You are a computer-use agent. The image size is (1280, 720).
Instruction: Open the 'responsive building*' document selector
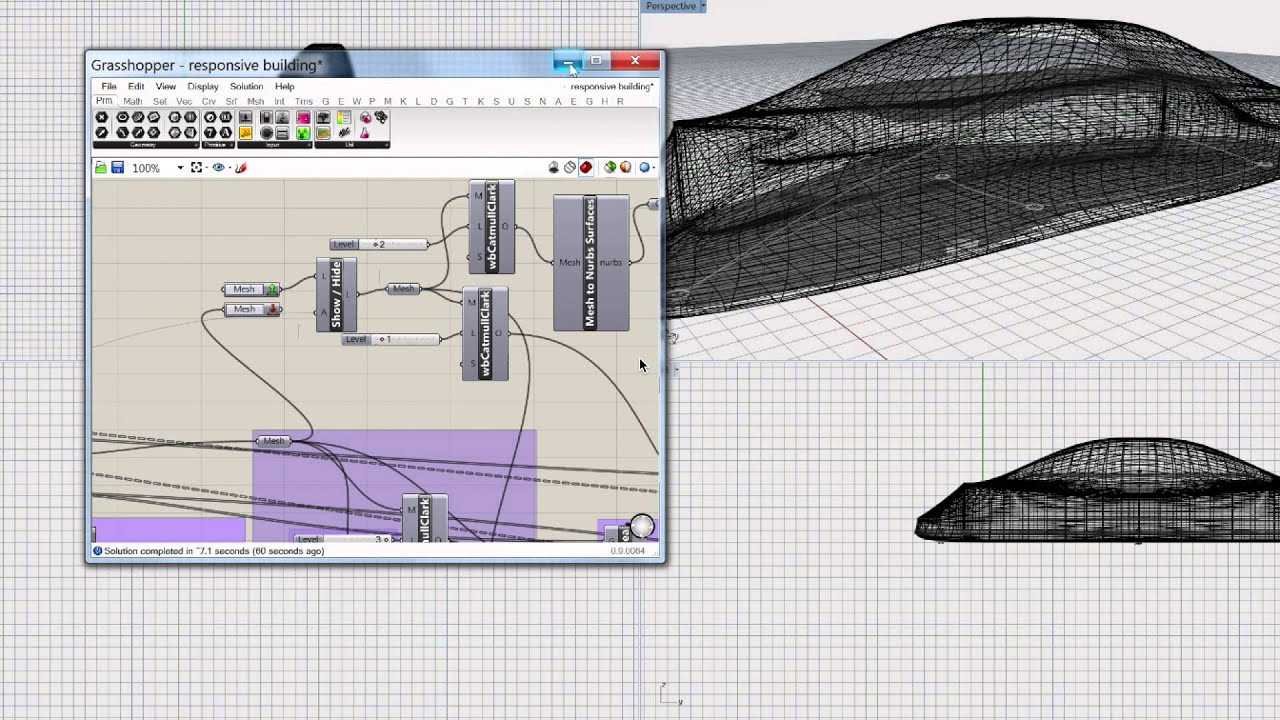(x=611, y=86)
